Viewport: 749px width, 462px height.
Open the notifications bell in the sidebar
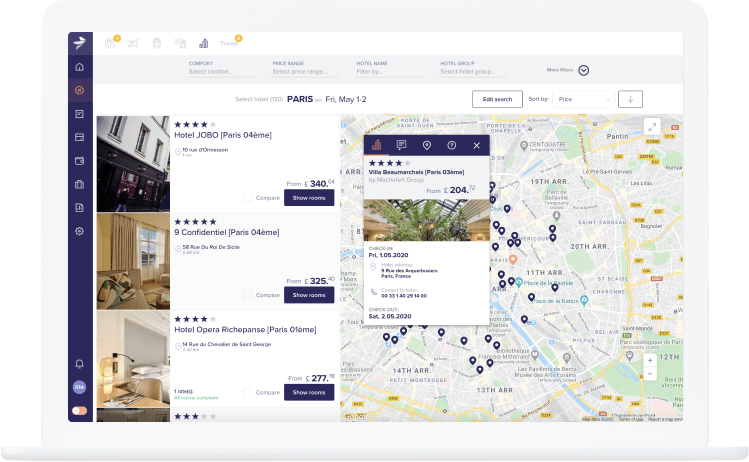pyautogui.click(x=80, y=364)
